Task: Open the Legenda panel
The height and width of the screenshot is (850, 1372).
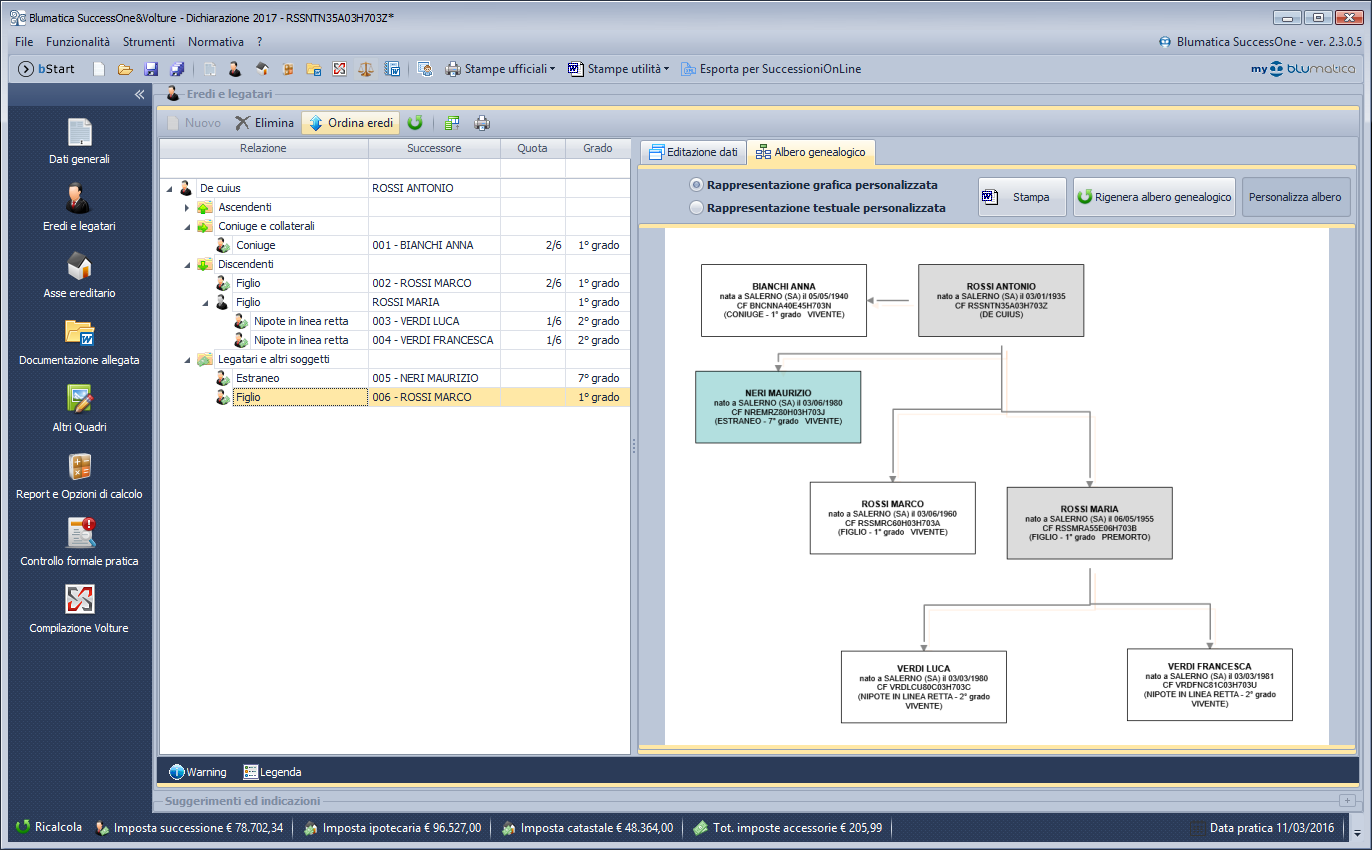Action: click(273, 772)
